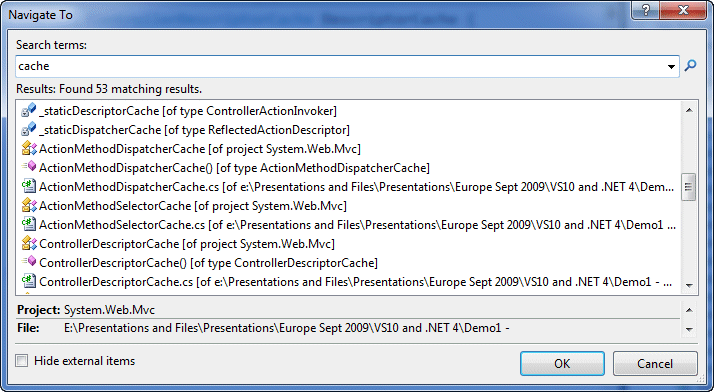Click results list scroll up arrow
This screenshot has height=392, width=714.
(689, 110)
